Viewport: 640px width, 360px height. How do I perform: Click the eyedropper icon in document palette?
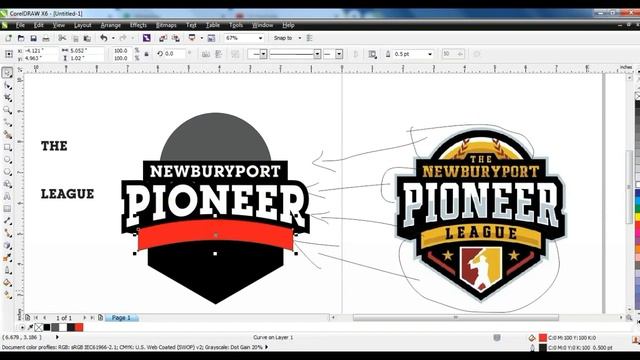pyautogui.click(x=31, y=327)
